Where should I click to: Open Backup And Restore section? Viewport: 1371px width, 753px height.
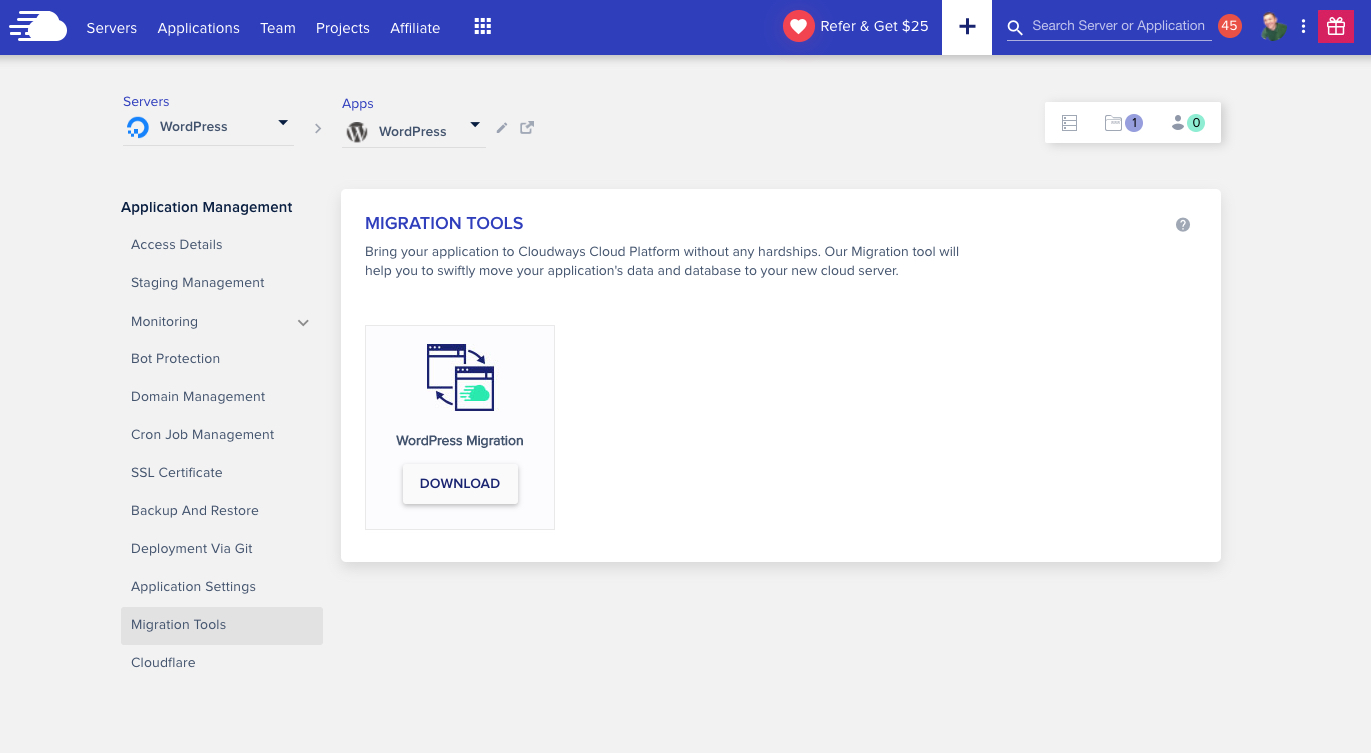194,511
